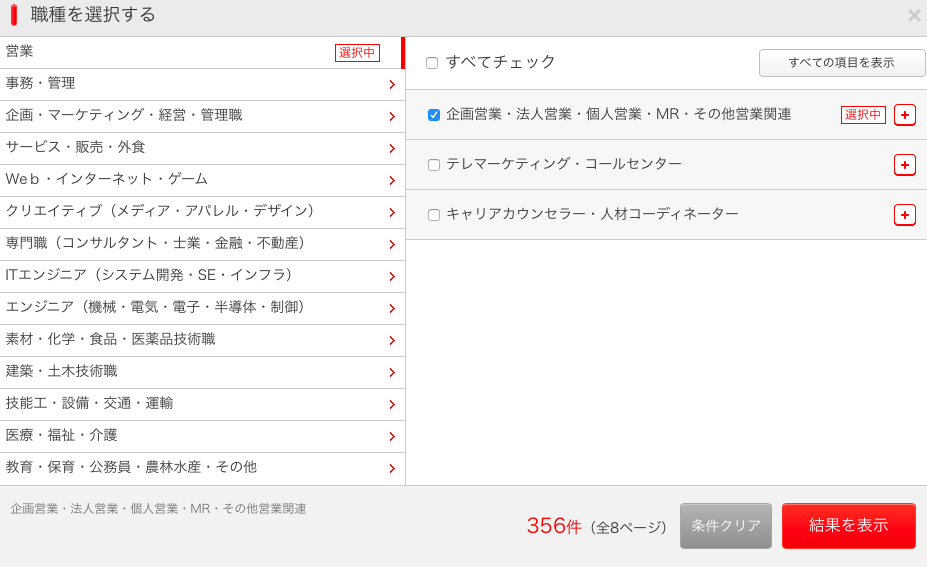Click すべての項目を表示 button

click(841, 63)
